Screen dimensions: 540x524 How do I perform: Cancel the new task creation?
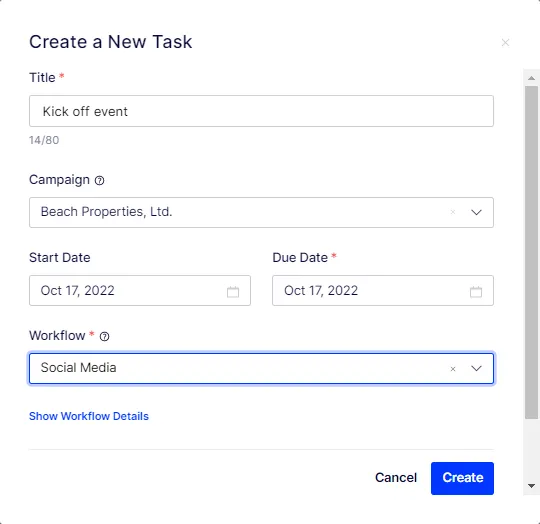point(396,478)
